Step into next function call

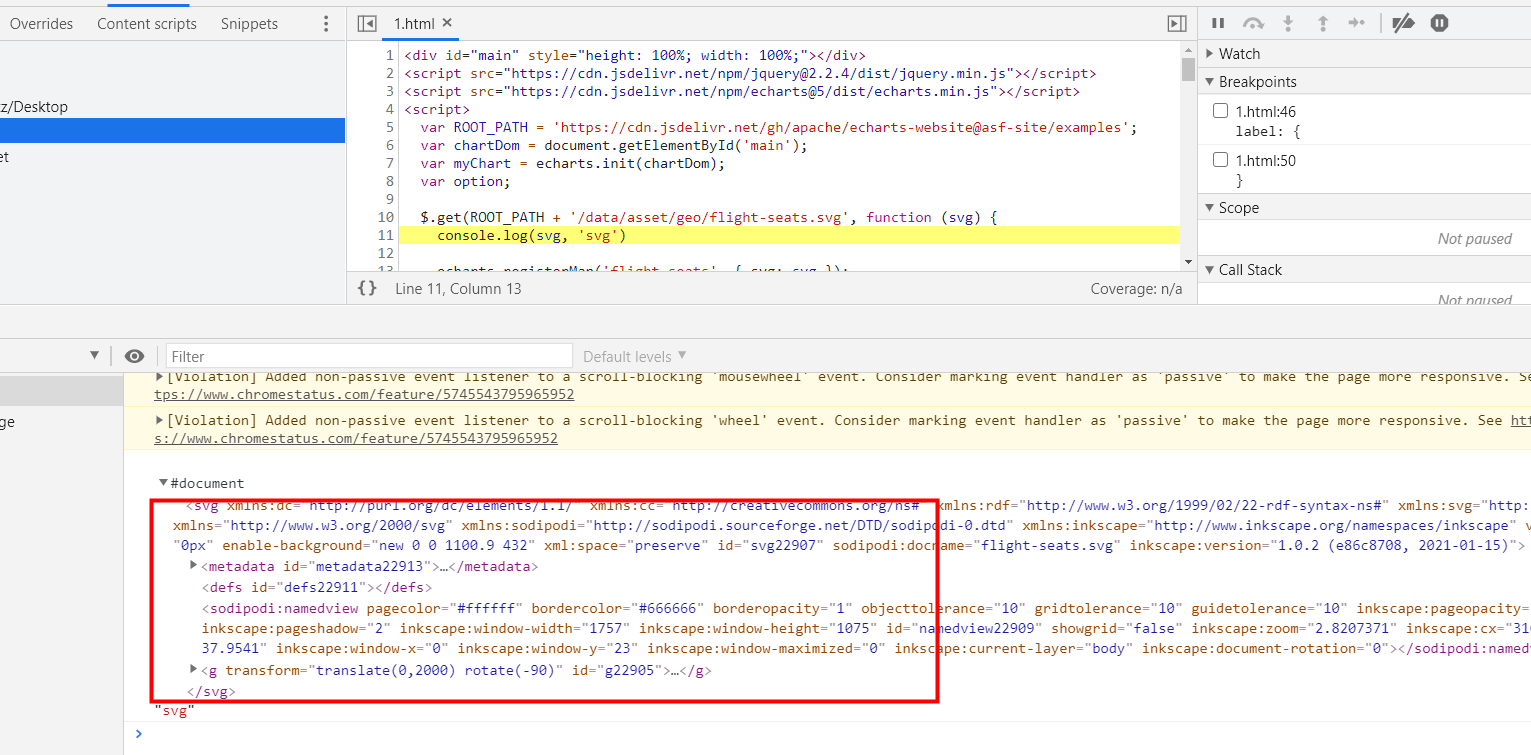pos(1289,23)
